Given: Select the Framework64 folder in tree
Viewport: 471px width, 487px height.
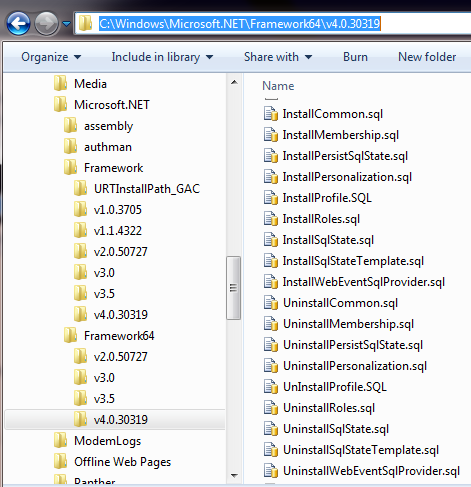Looking at the screenshot, I should [119, 336].
